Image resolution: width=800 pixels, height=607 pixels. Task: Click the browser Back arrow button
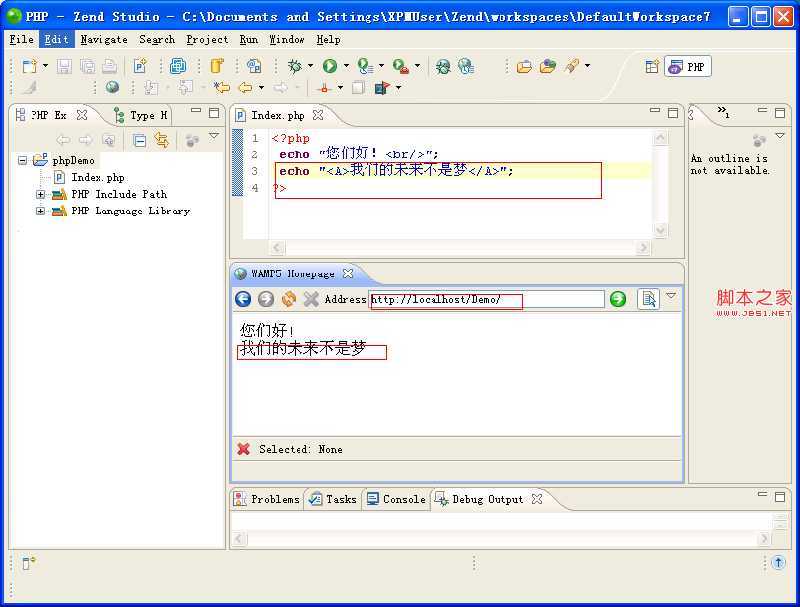[243, 299]
